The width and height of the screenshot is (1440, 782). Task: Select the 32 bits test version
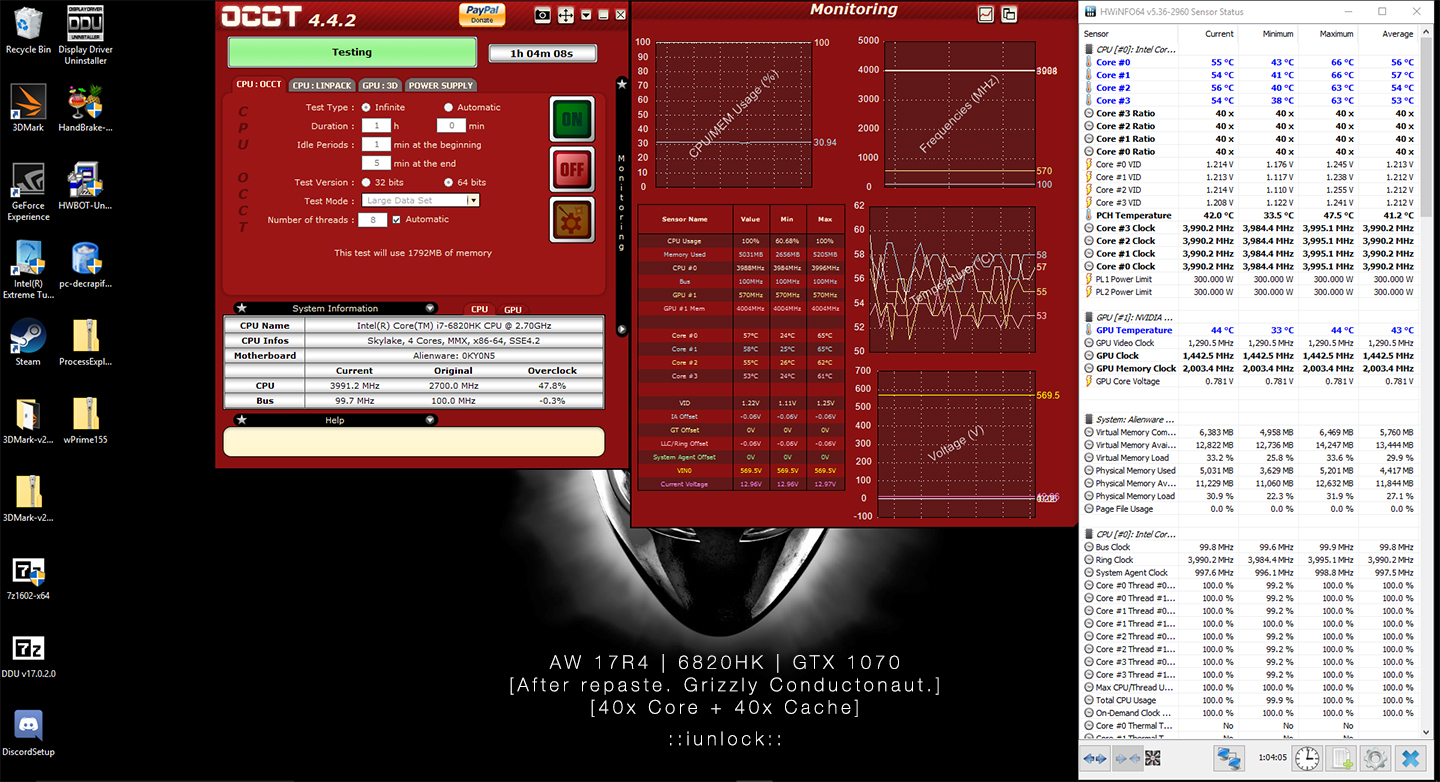[x=366, y=182]
